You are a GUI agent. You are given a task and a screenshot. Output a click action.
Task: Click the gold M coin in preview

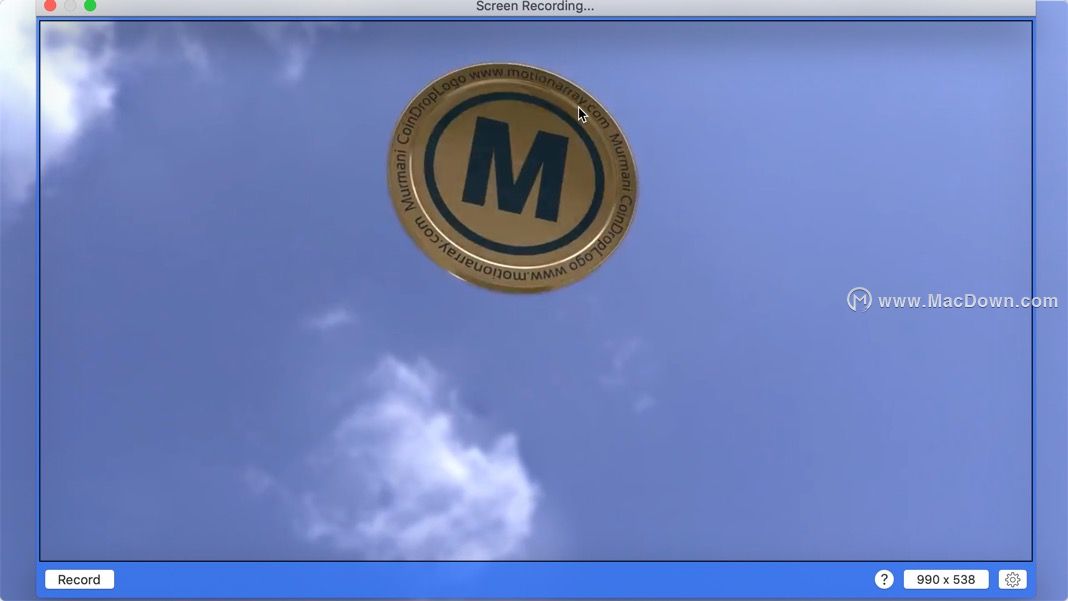(512, 179)
